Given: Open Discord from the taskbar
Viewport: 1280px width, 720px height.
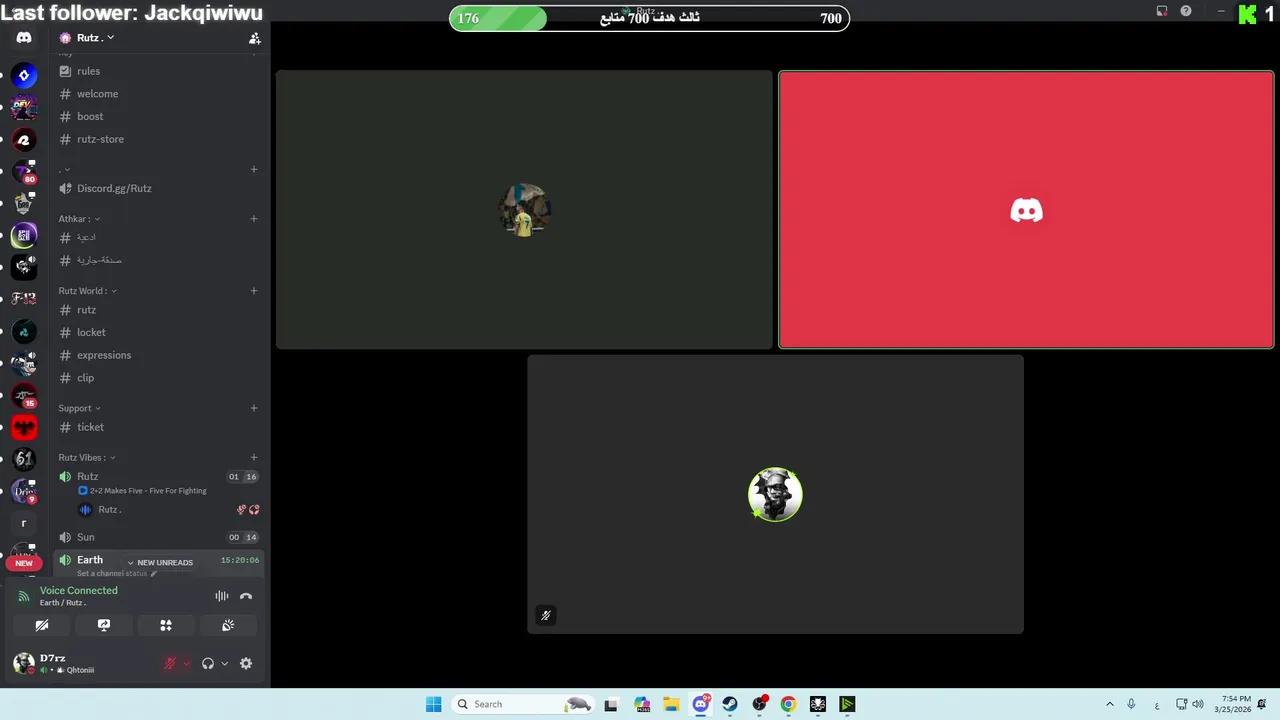Looking at the screenshot, I should [701, 704].
